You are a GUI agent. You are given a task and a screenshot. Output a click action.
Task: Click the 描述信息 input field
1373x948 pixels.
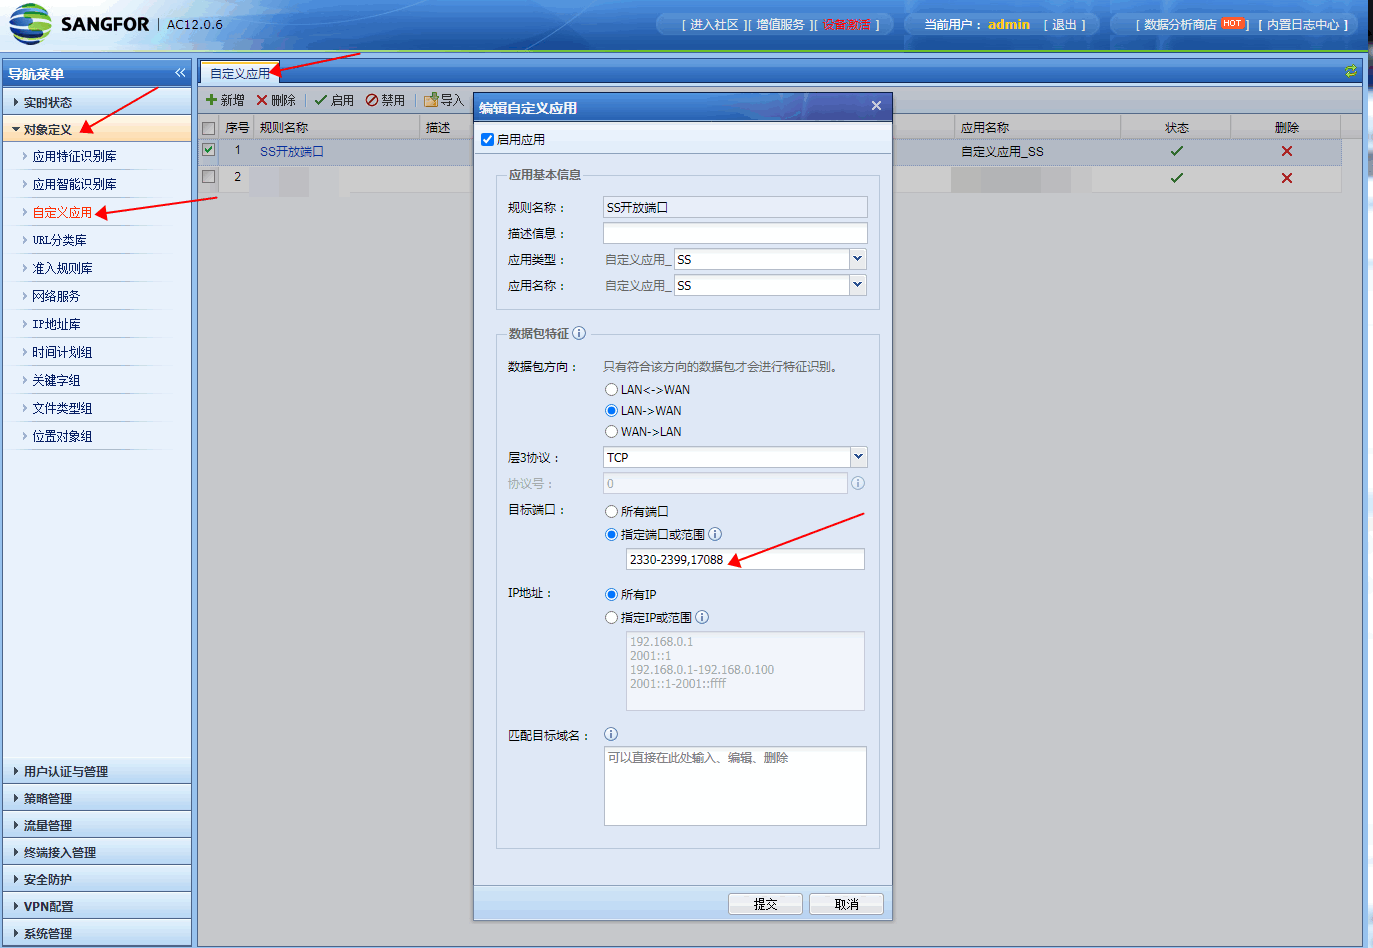point(735,233)
